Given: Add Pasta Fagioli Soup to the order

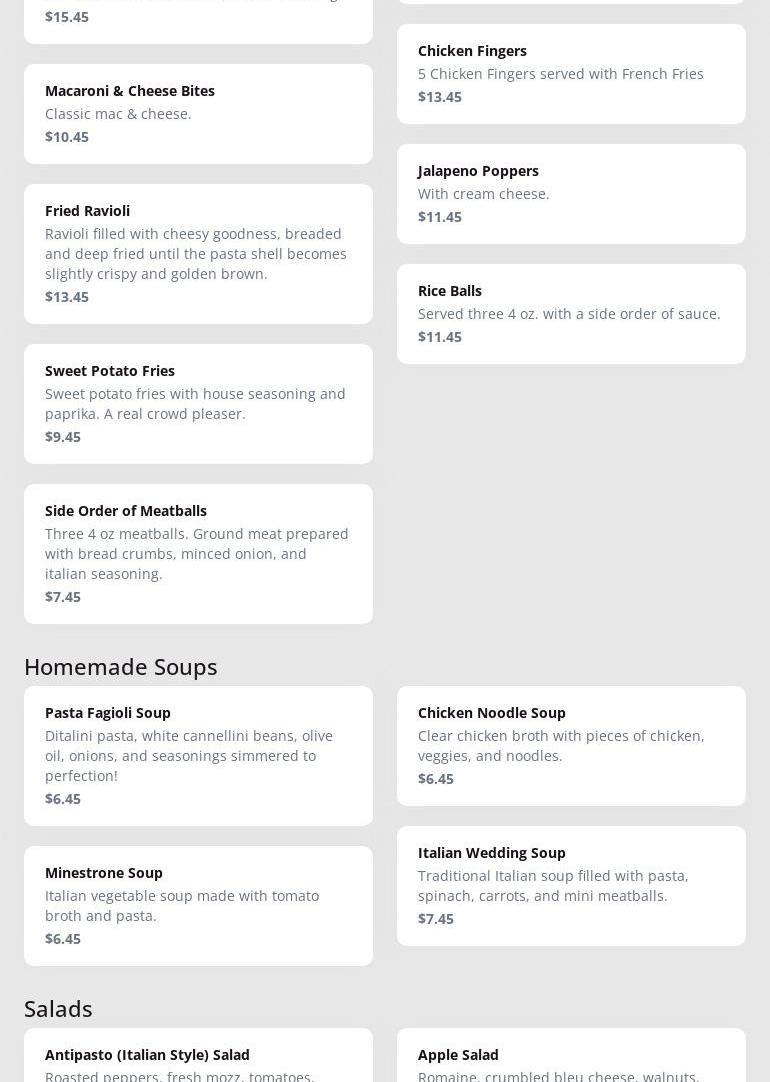Looking at the screenshot, I should click(198, 755).
